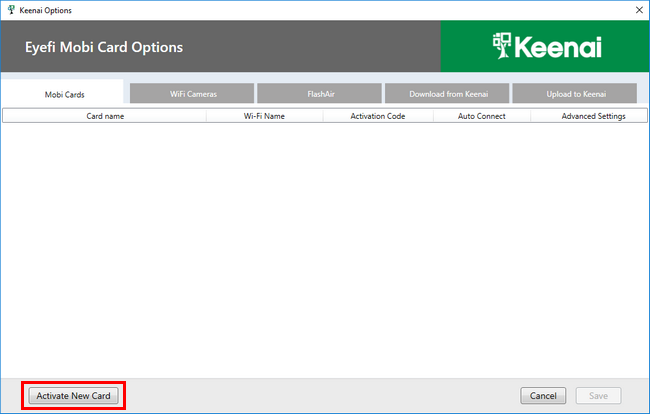Select the Upload to Keenai tab
The image size is (650, 414).
point(575,94)
